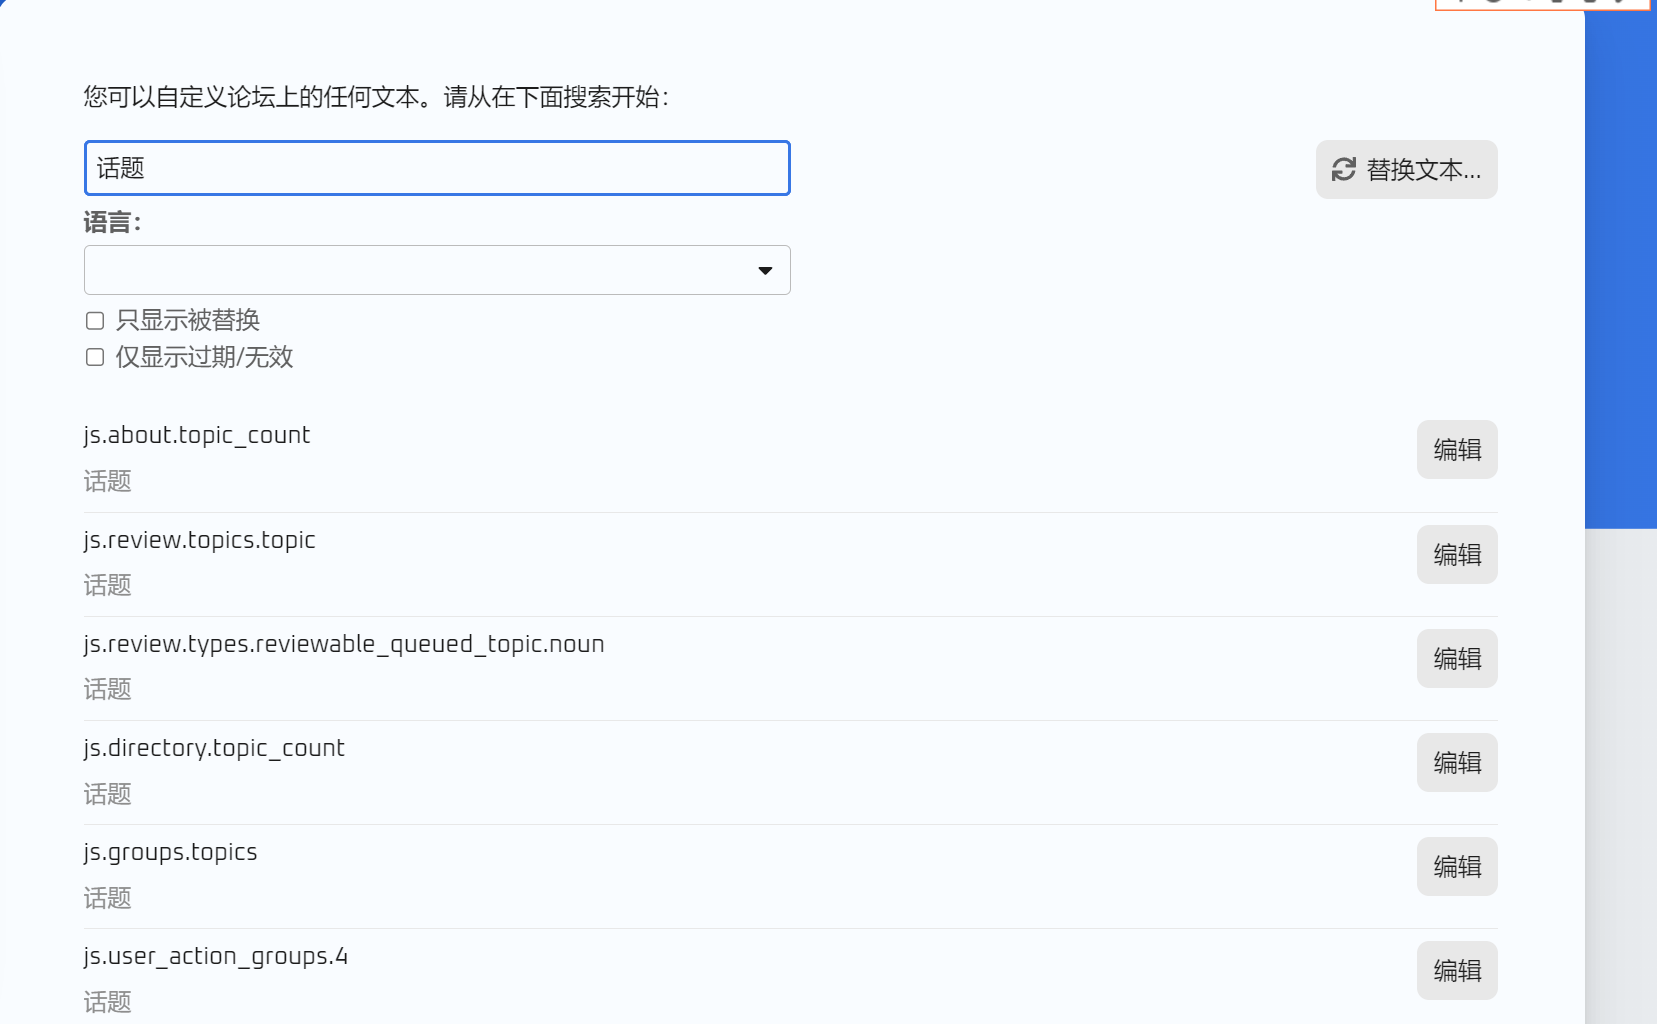Open the 替换文本... dialog button

(1406, 170)
